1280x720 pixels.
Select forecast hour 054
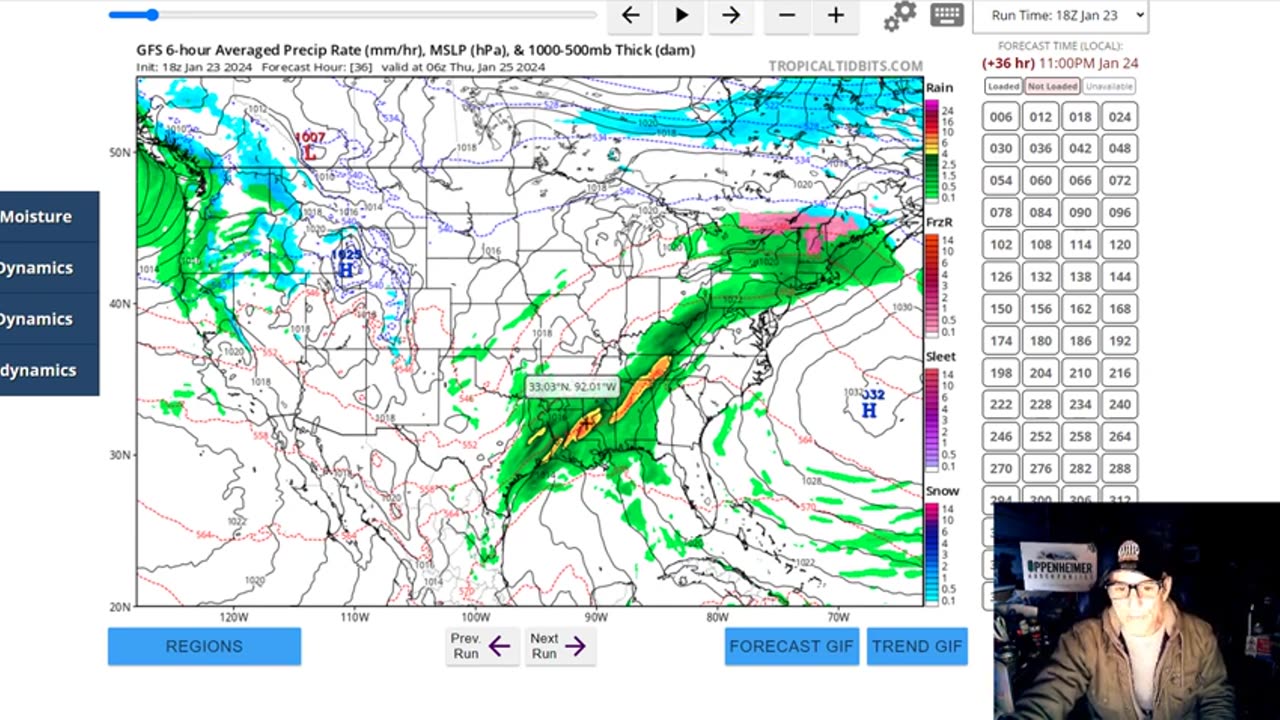click(1001, 181)
